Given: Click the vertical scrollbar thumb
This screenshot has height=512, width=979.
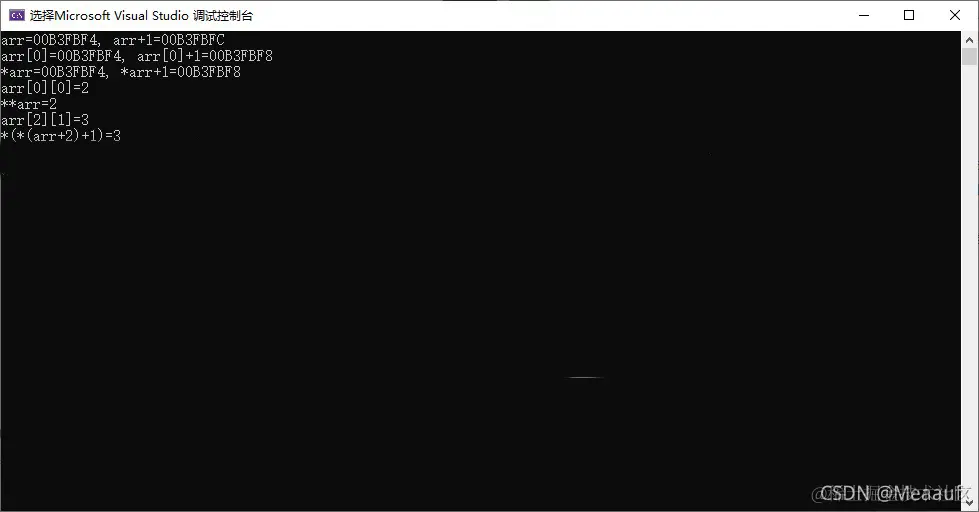Looking at the screenshot, I should click(x=969, y=56).
